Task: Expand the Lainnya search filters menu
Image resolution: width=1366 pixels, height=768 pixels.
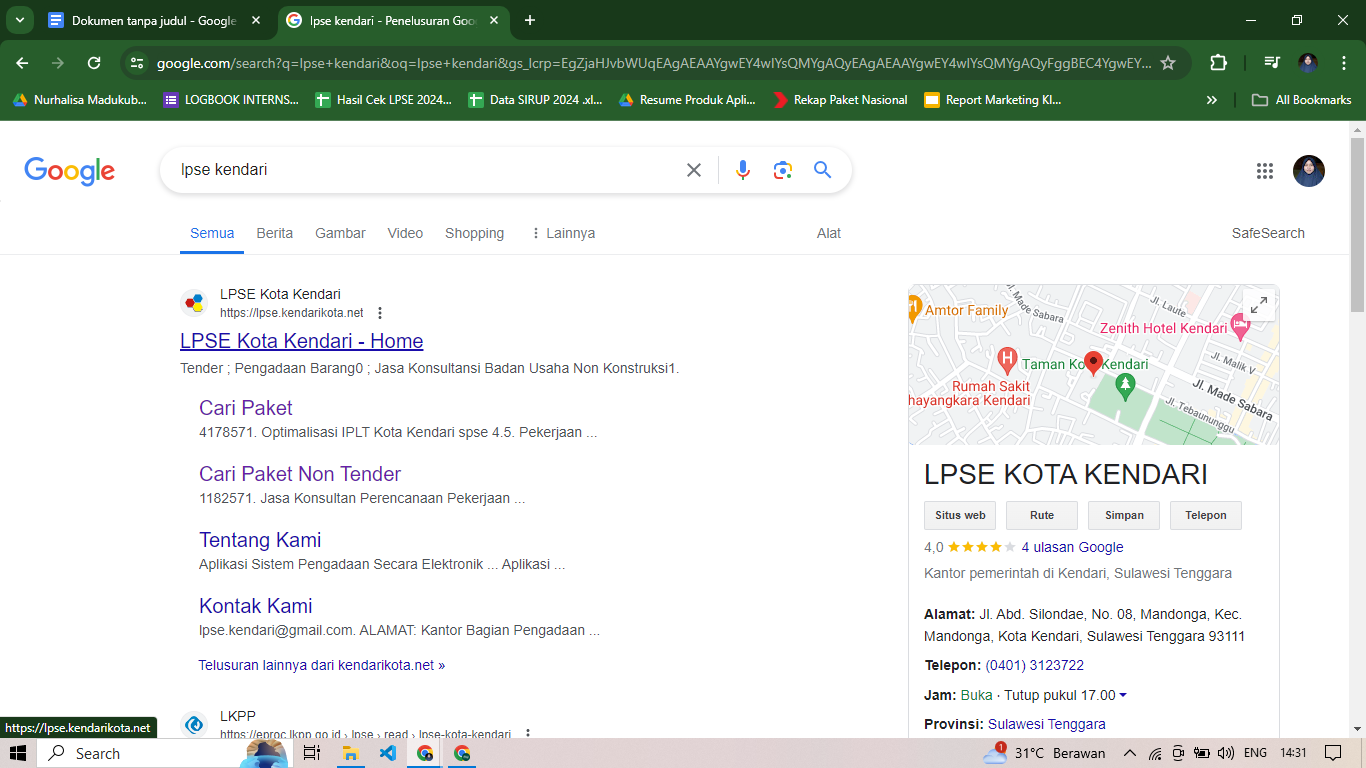Action: 563,233
